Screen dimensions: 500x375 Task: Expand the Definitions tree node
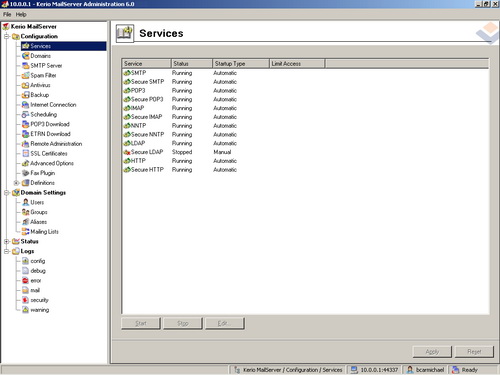[x=16, y=183]
